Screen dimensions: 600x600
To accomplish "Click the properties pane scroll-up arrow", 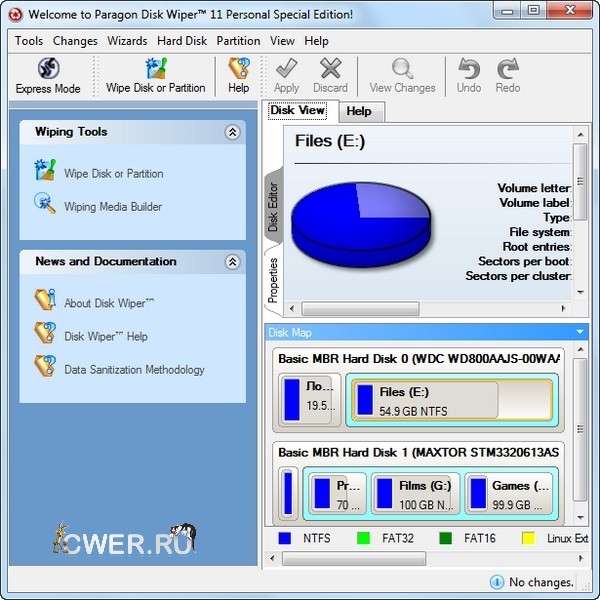I will (x=580, y=135).
